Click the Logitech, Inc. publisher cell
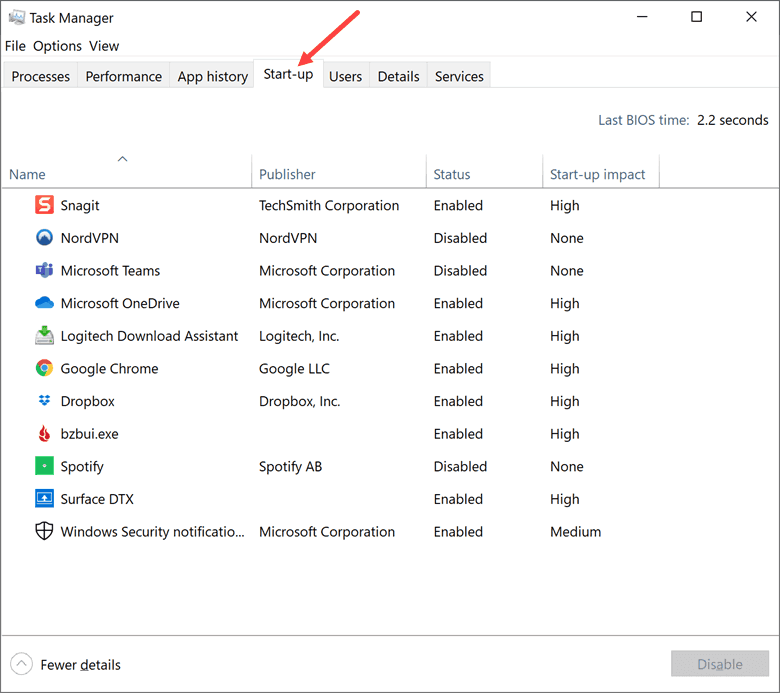Screen dimensions: 780x693 299,336
